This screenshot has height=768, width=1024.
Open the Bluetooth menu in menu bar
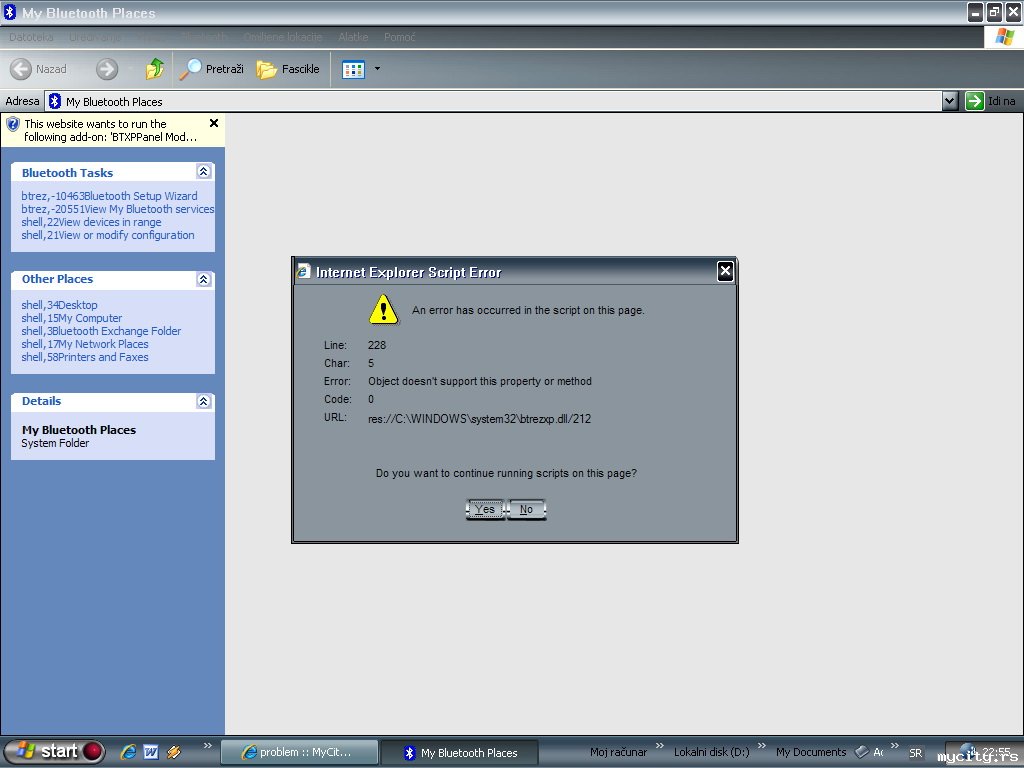tap(204, 37)
